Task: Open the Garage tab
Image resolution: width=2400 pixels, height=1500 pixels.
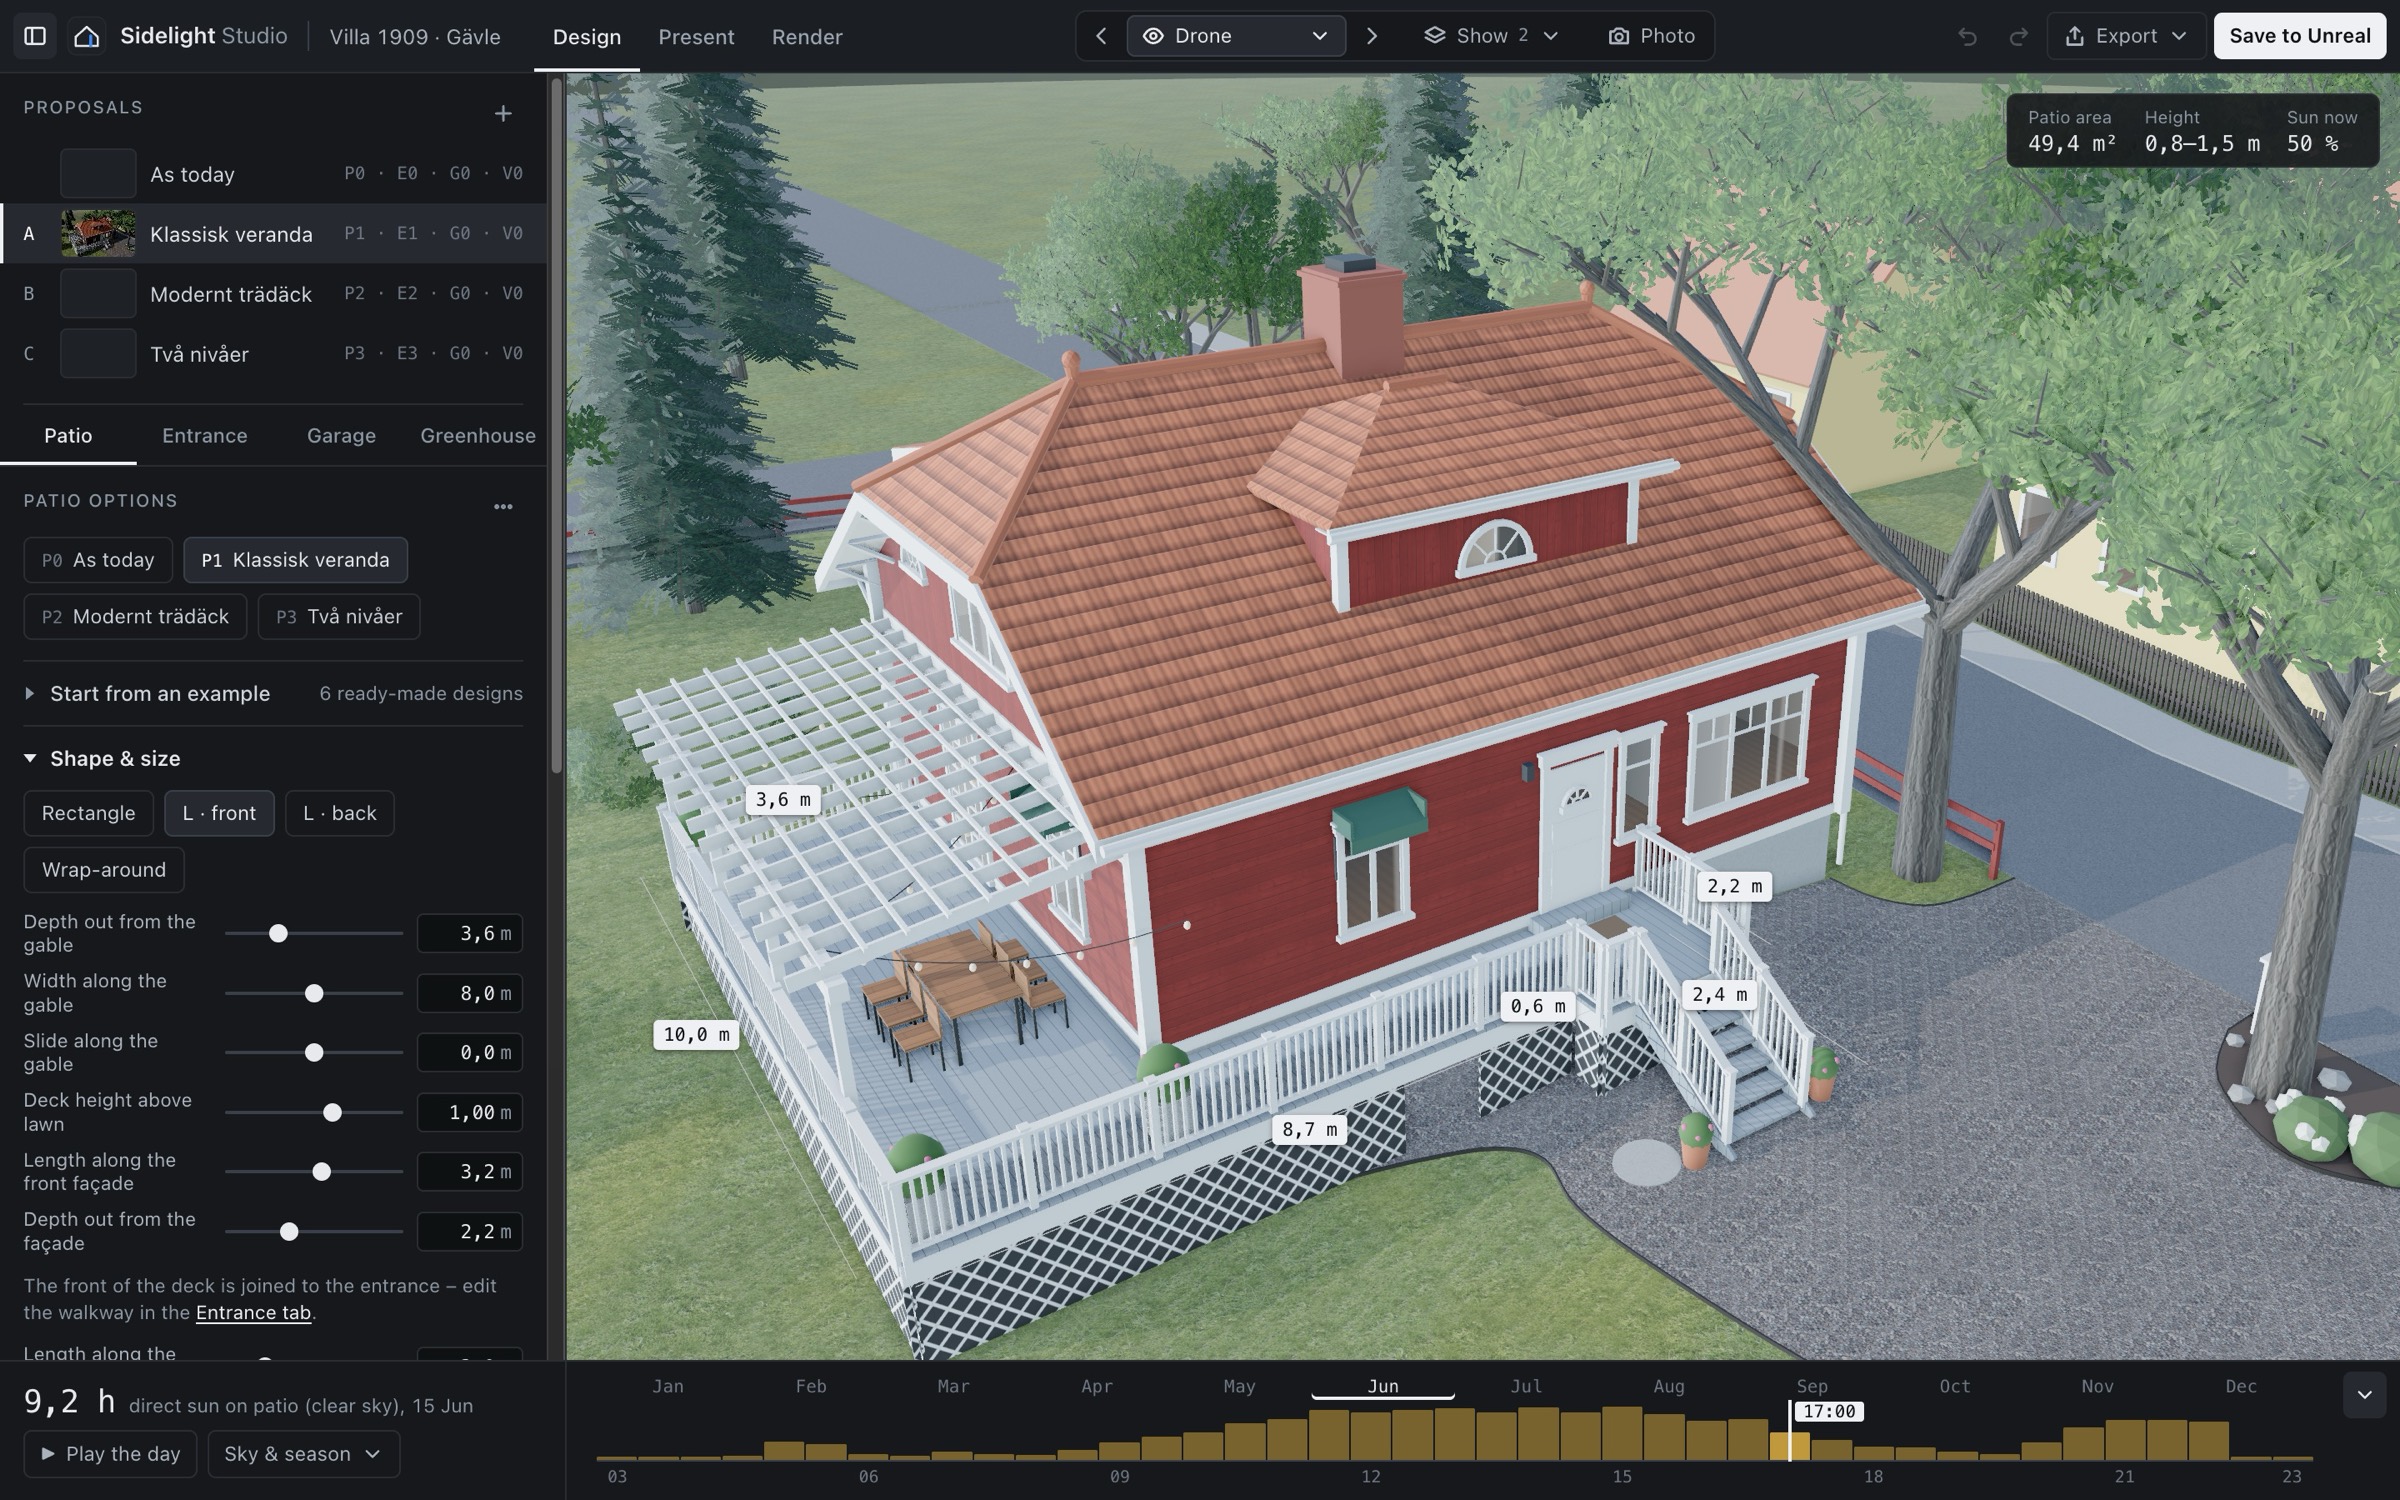Action: 341,436
